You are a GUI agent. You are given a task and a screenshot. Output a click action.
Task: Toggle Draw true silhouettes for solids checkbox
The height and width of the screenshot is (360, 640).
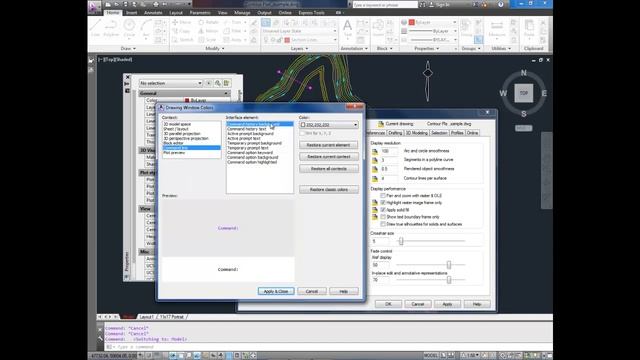(x=383, y=224)
